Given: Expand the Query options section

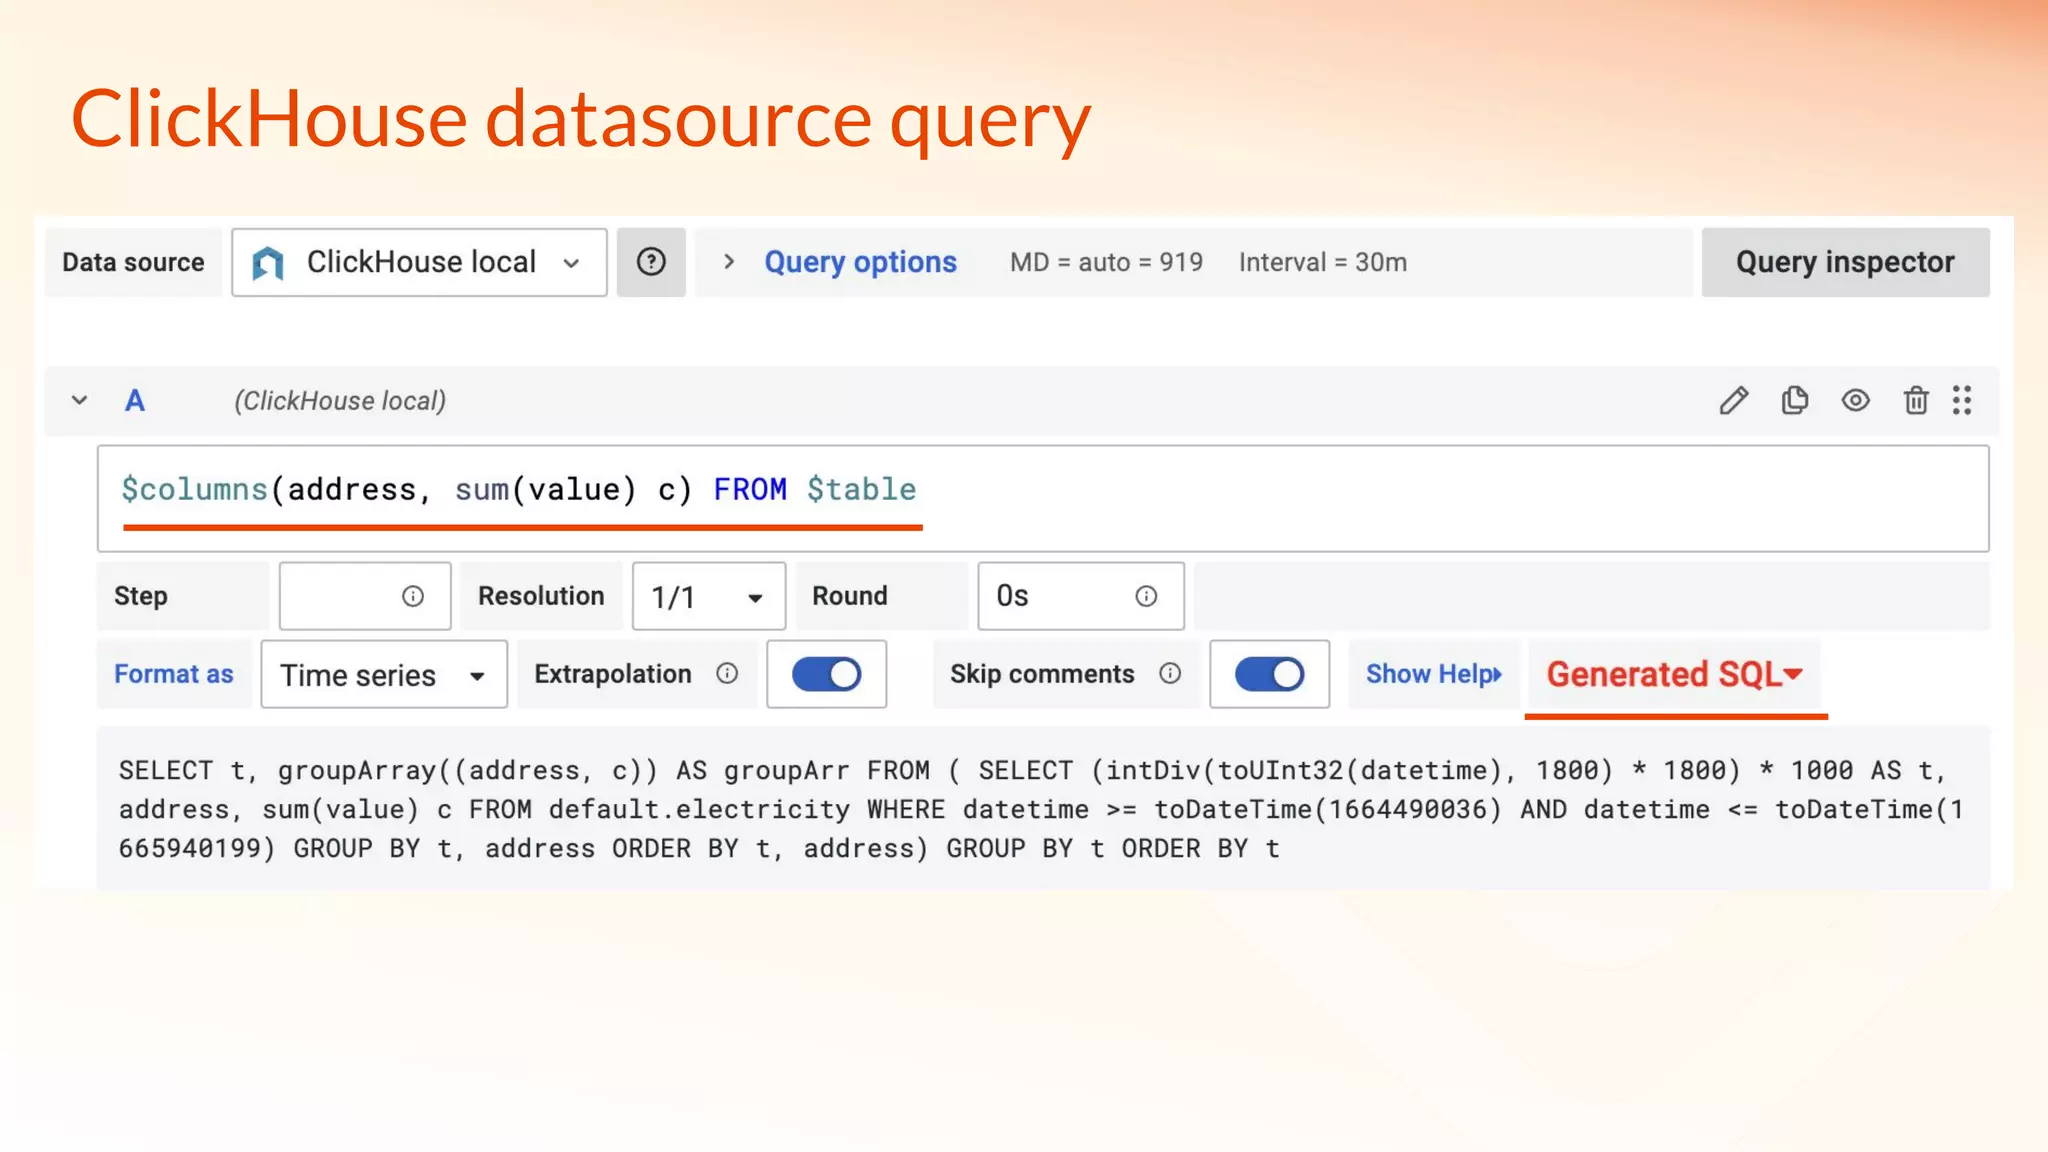Looking at the screenshot, I should click(729, 262).
